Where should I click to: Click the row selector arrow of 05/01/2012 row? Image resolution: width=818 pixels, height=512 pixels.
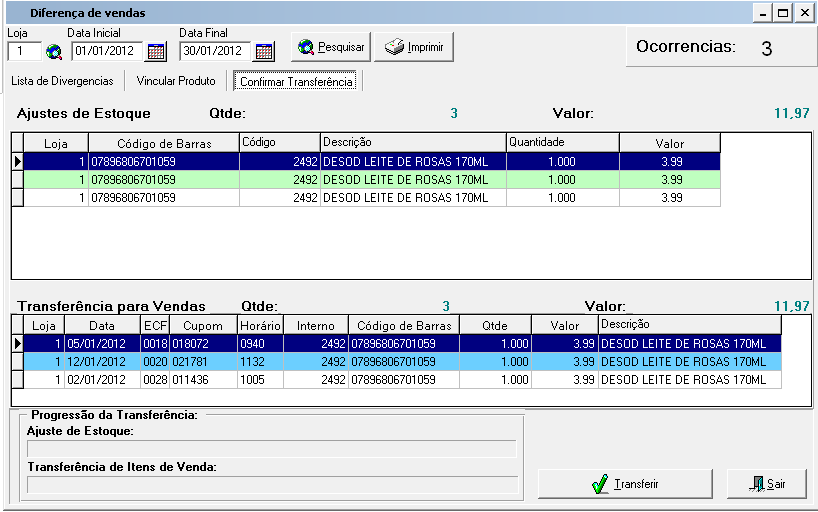[x=17, y=344]
